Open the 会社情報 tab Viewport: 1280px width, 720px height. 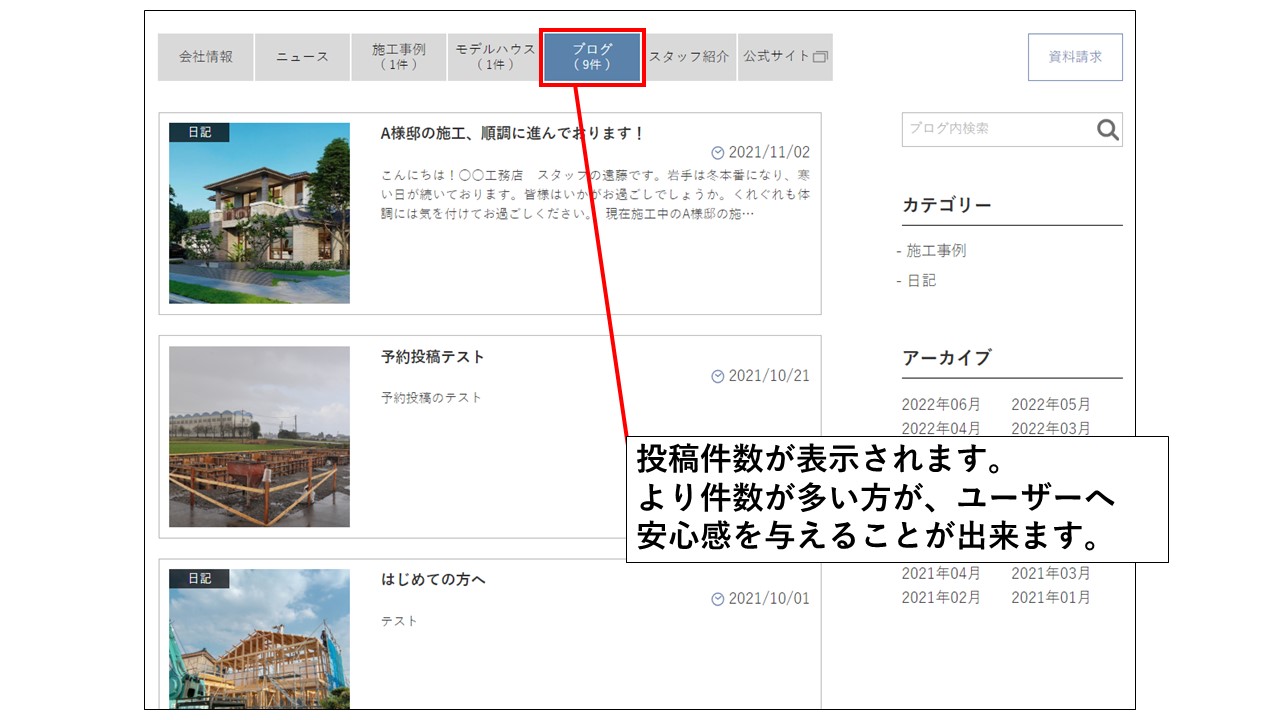point(206,57)
